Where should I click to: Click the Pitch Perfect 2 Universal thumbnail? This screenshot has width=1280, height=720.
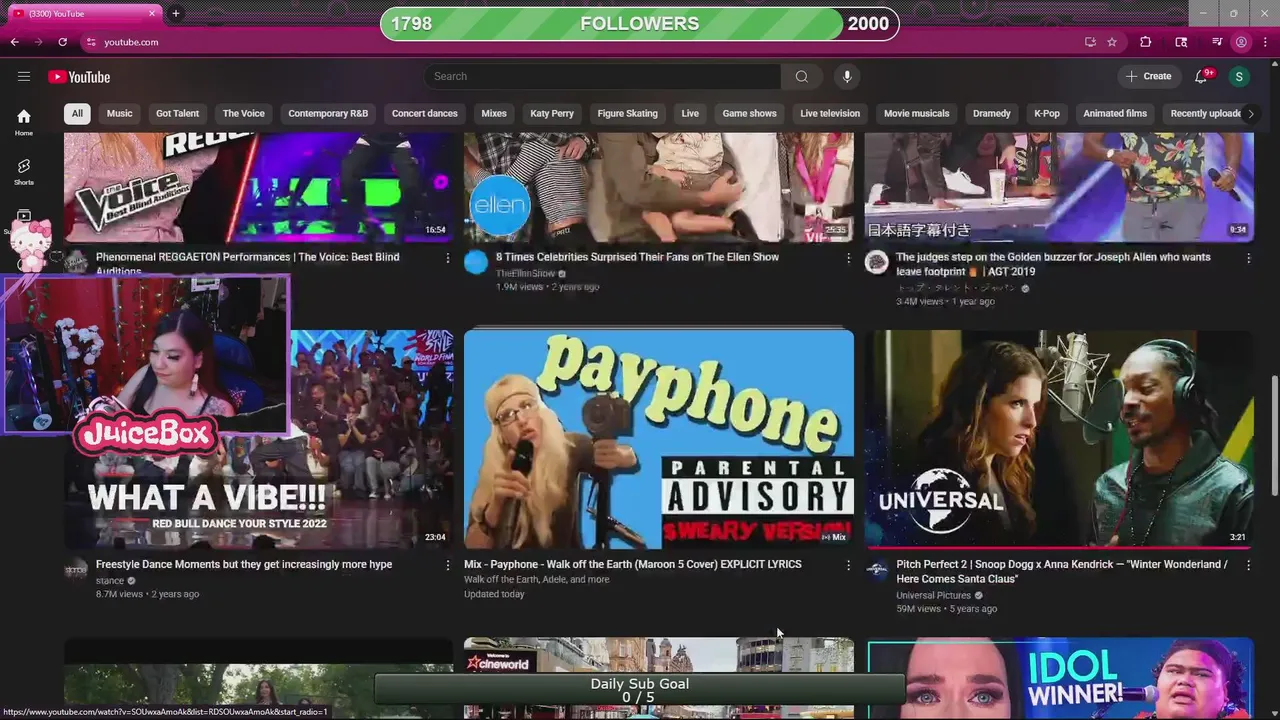point(1059,439)
